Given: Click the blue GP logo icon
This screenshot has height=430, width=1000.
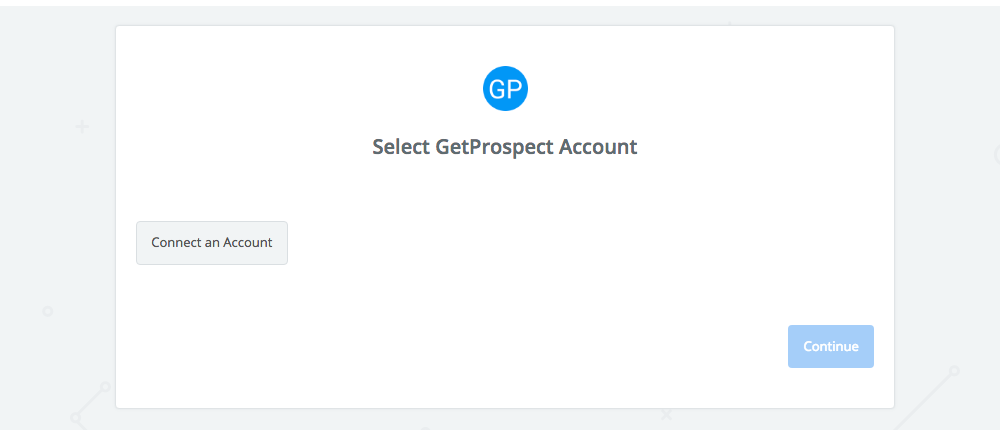Looking at the screenshot, I should point(505,89).
